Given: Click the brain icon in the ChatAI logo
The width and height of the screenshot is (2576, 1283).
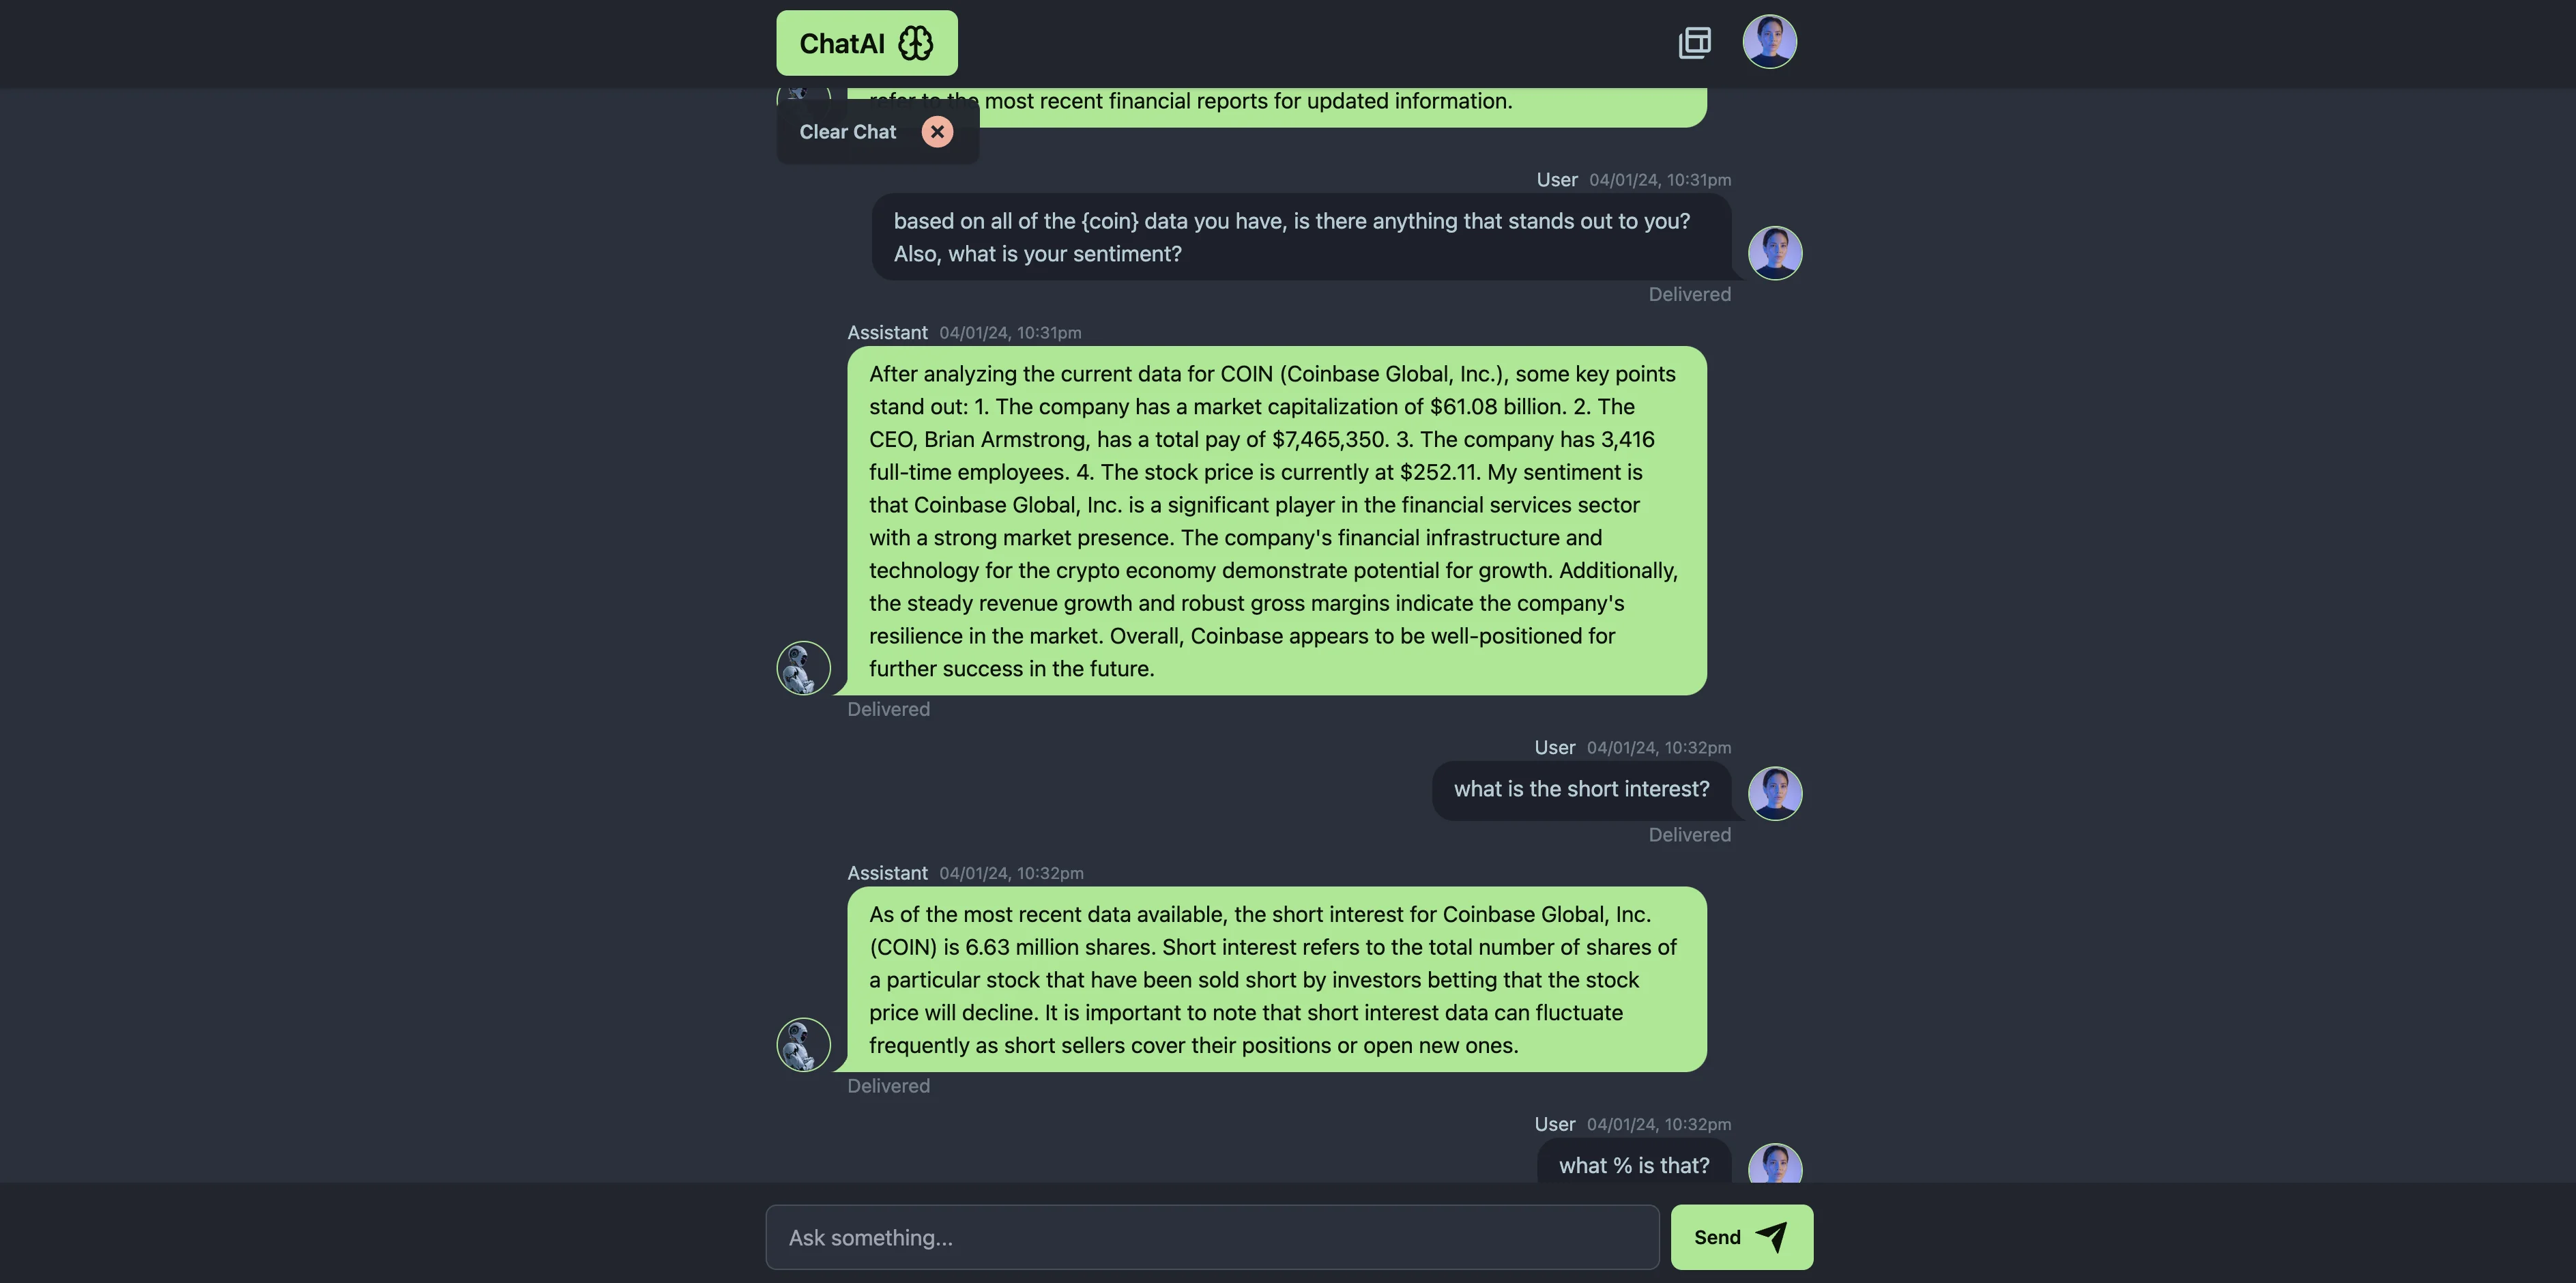Looking at the screenshot, I should [x=915, y=43].
